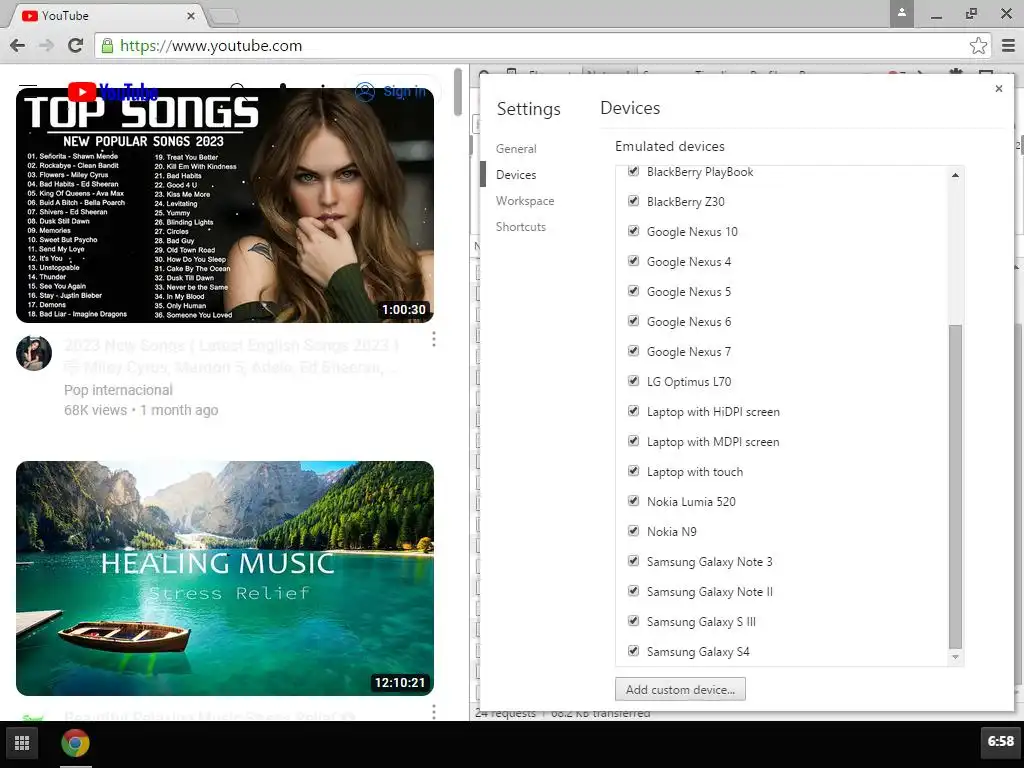Disable the Google Nexus 7 device

click(633, 351)
